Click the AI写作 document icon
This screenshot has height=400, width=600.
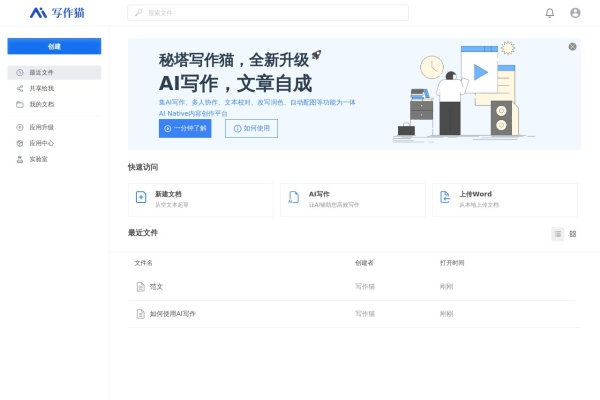point(293,197)
